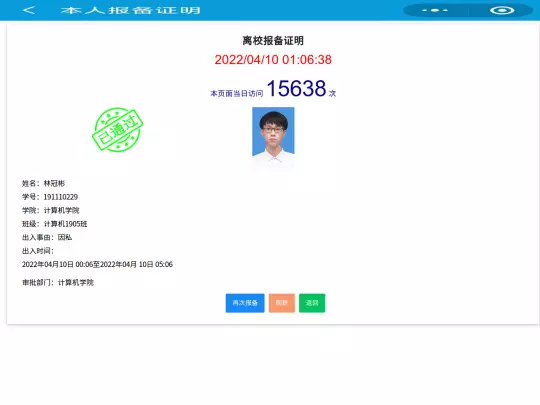Click the visit count 15638
The width and height of the screenshot is (540, 405).
tap(297, 89)
